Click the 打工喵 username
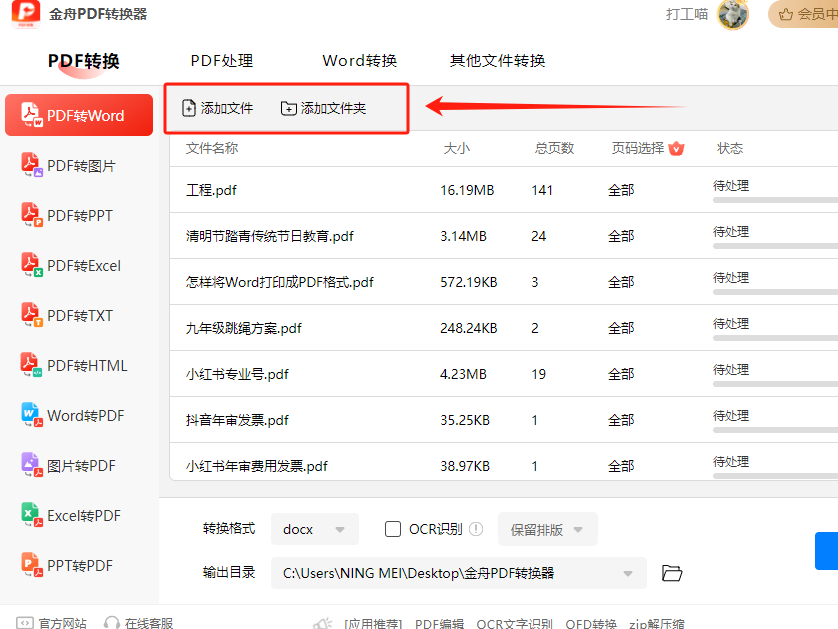Screen dimensions: 838x629 (687, 14)
